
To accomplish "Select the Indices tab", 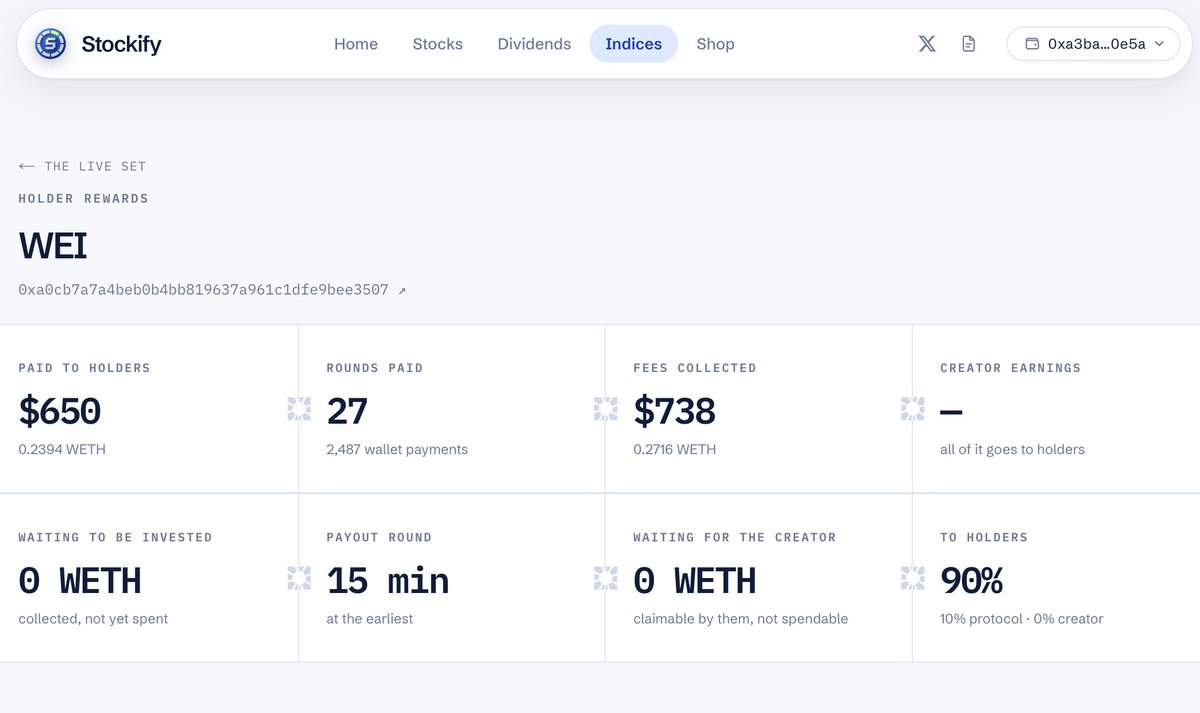I will (634, 44).
